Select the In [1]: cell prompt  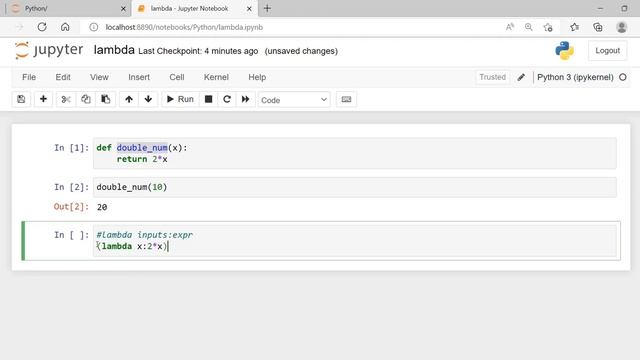[71, 148]
